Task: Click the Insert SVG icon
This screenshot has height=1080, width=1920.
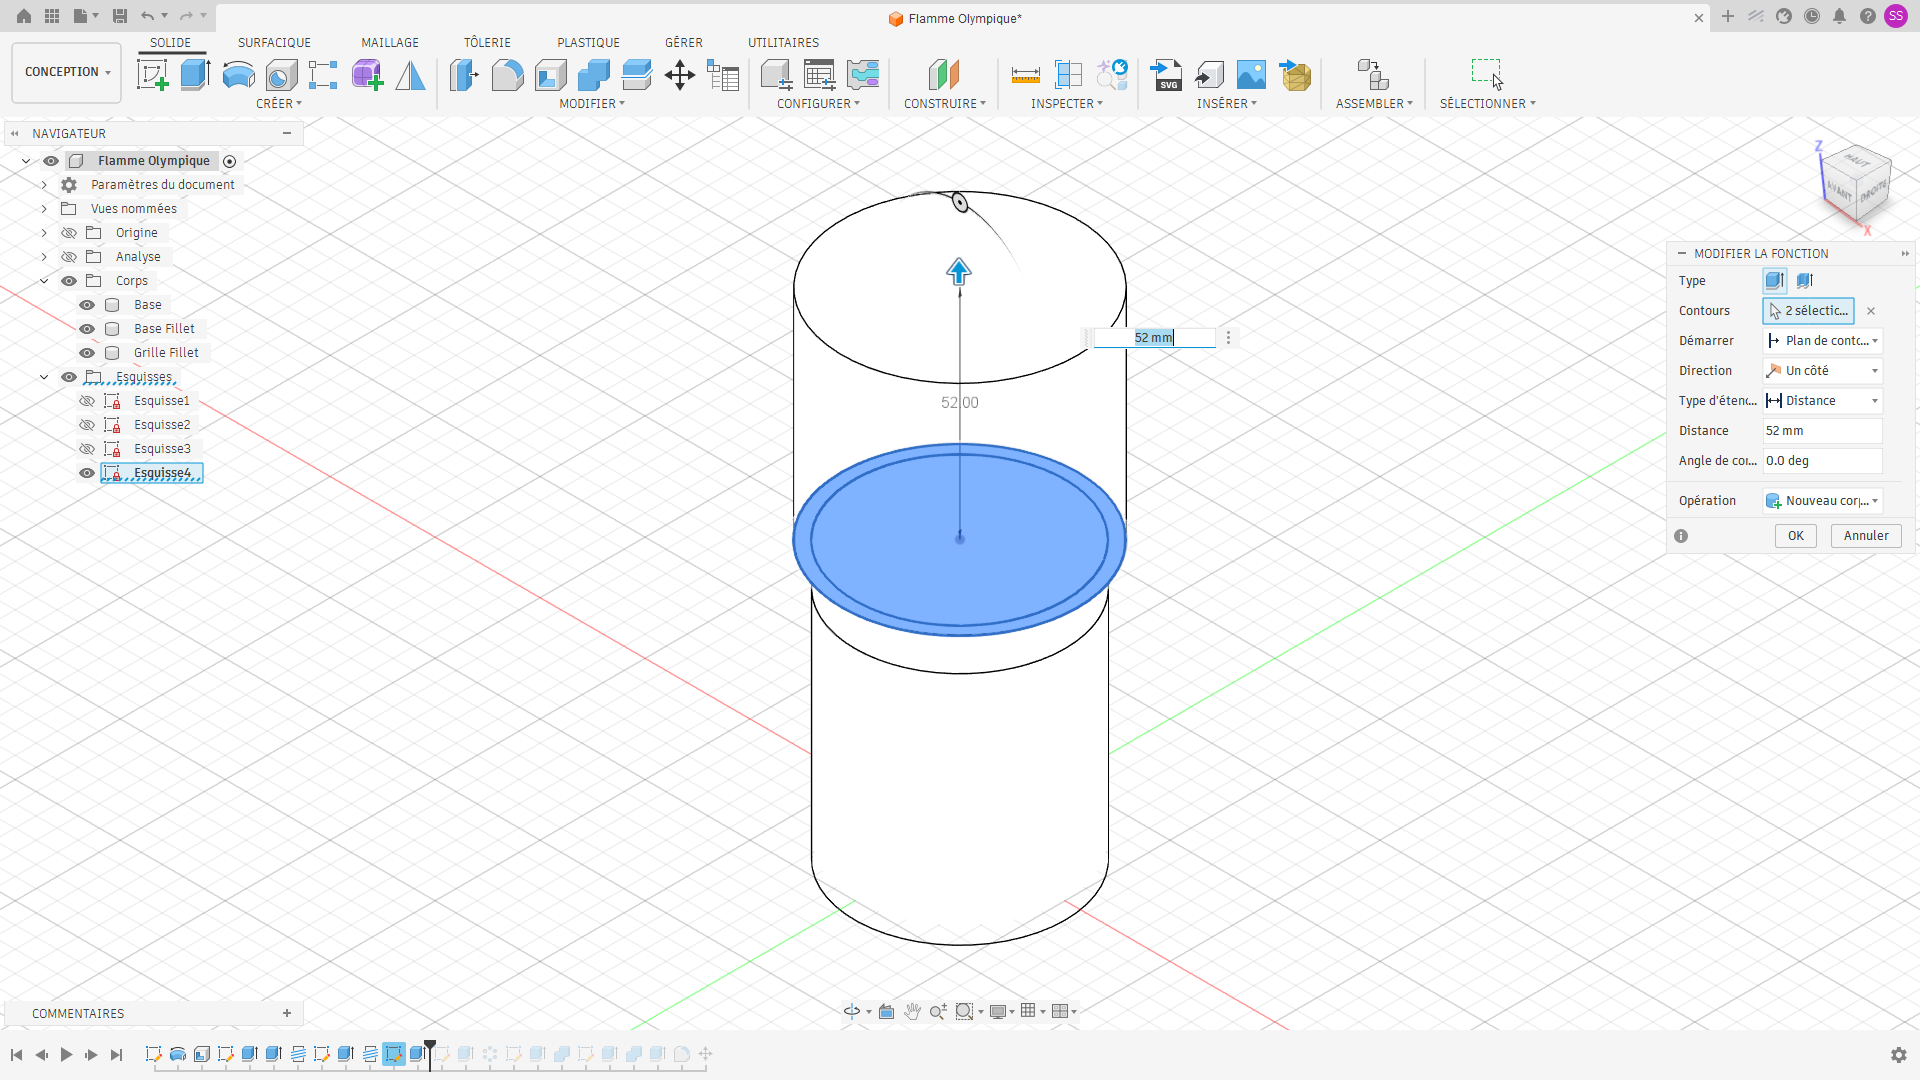Action: pyautogui.click(x=1166, y=75)
